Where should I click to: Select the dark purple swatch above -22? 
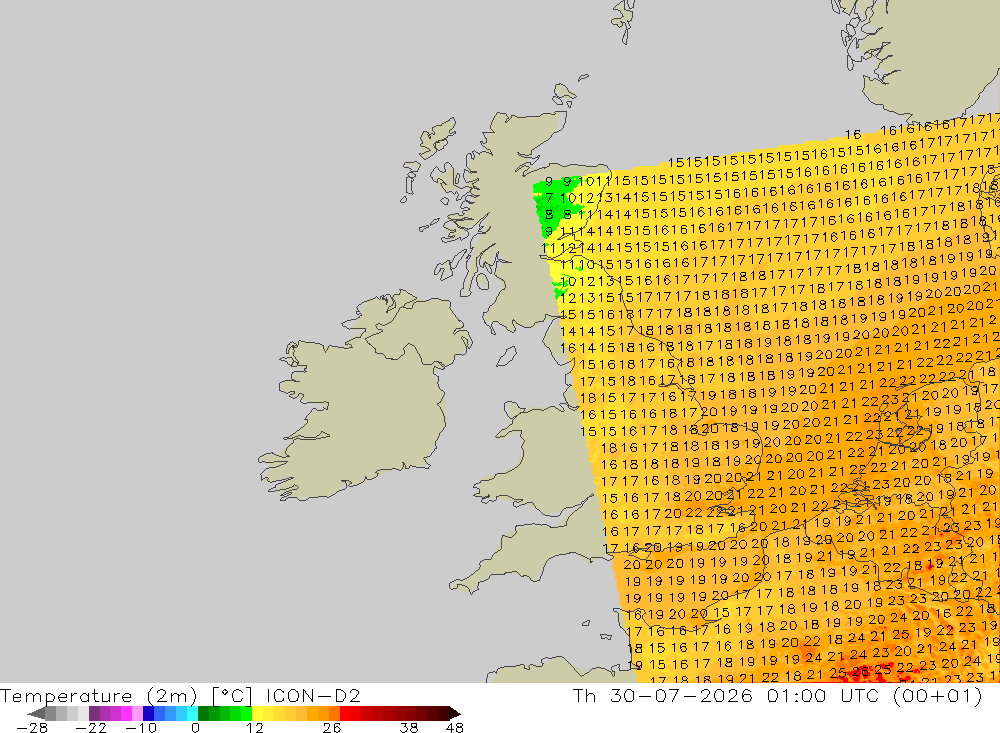tap(94, 713)
